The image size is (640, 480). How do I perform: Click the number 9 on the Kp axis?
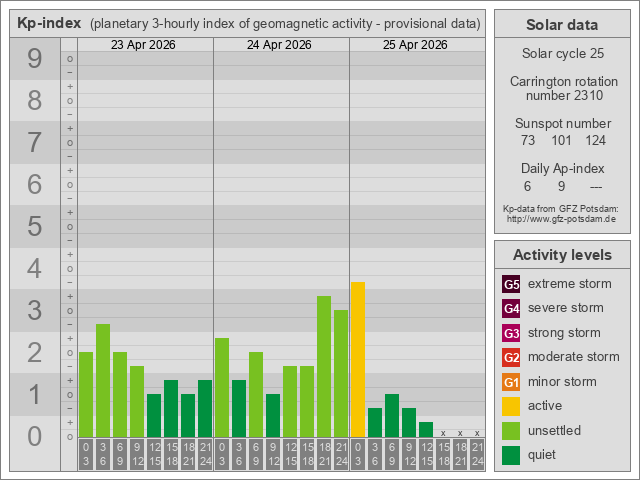[x=35, y=59]
